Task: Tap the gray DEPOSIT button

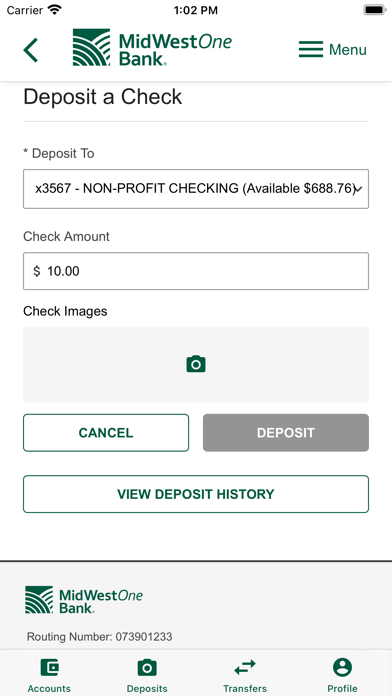Action: tap(286, 433)
